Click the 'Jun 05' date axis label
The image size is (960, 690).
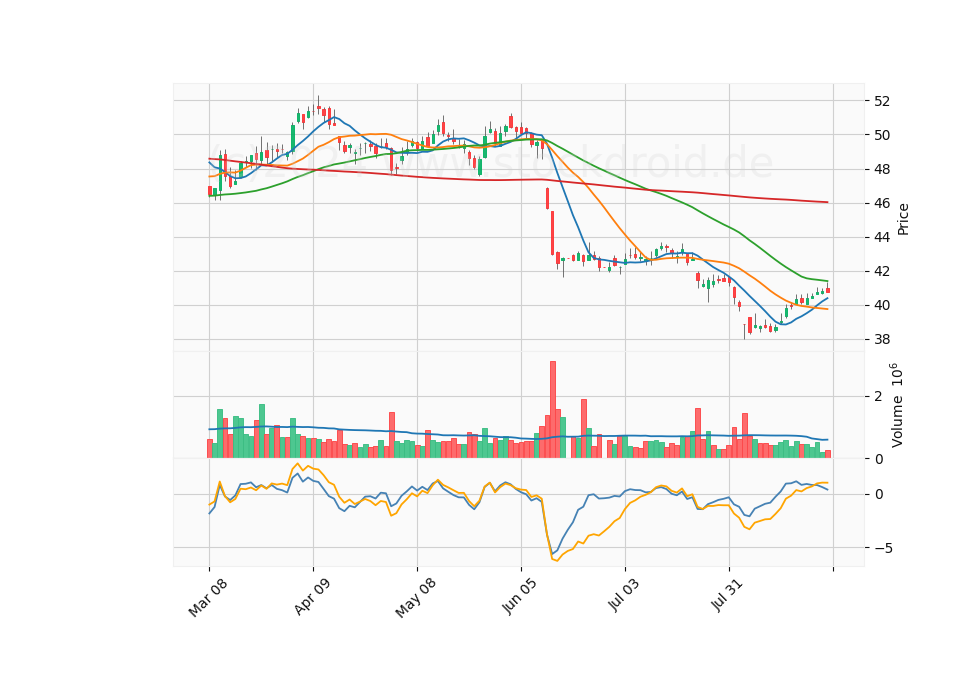[519, 596]
